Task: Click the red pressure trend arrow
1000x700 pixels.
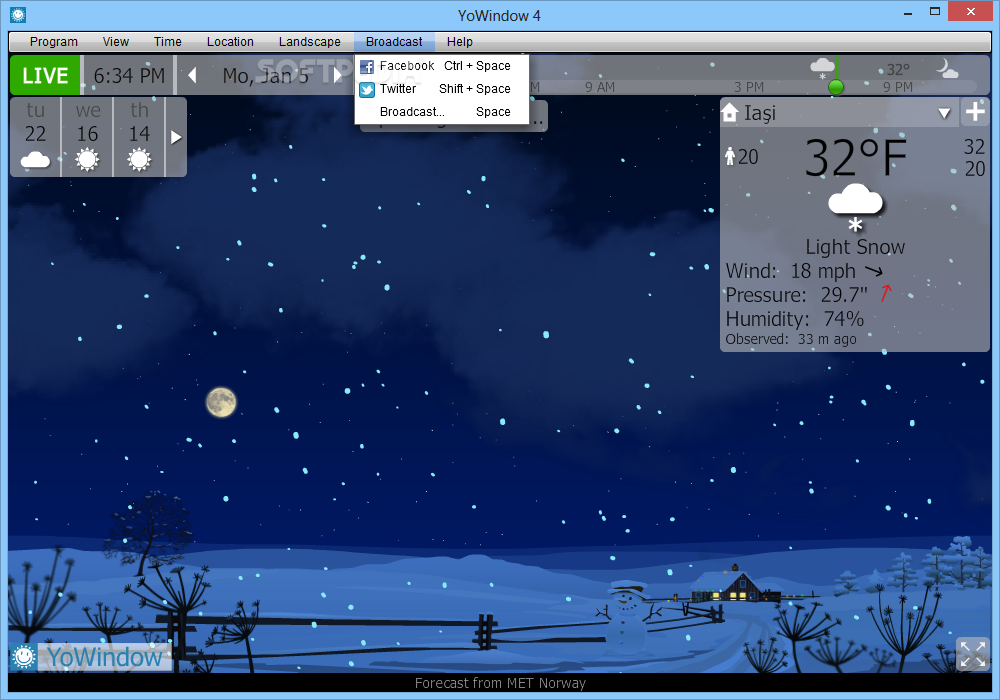Action: (886, 293)
